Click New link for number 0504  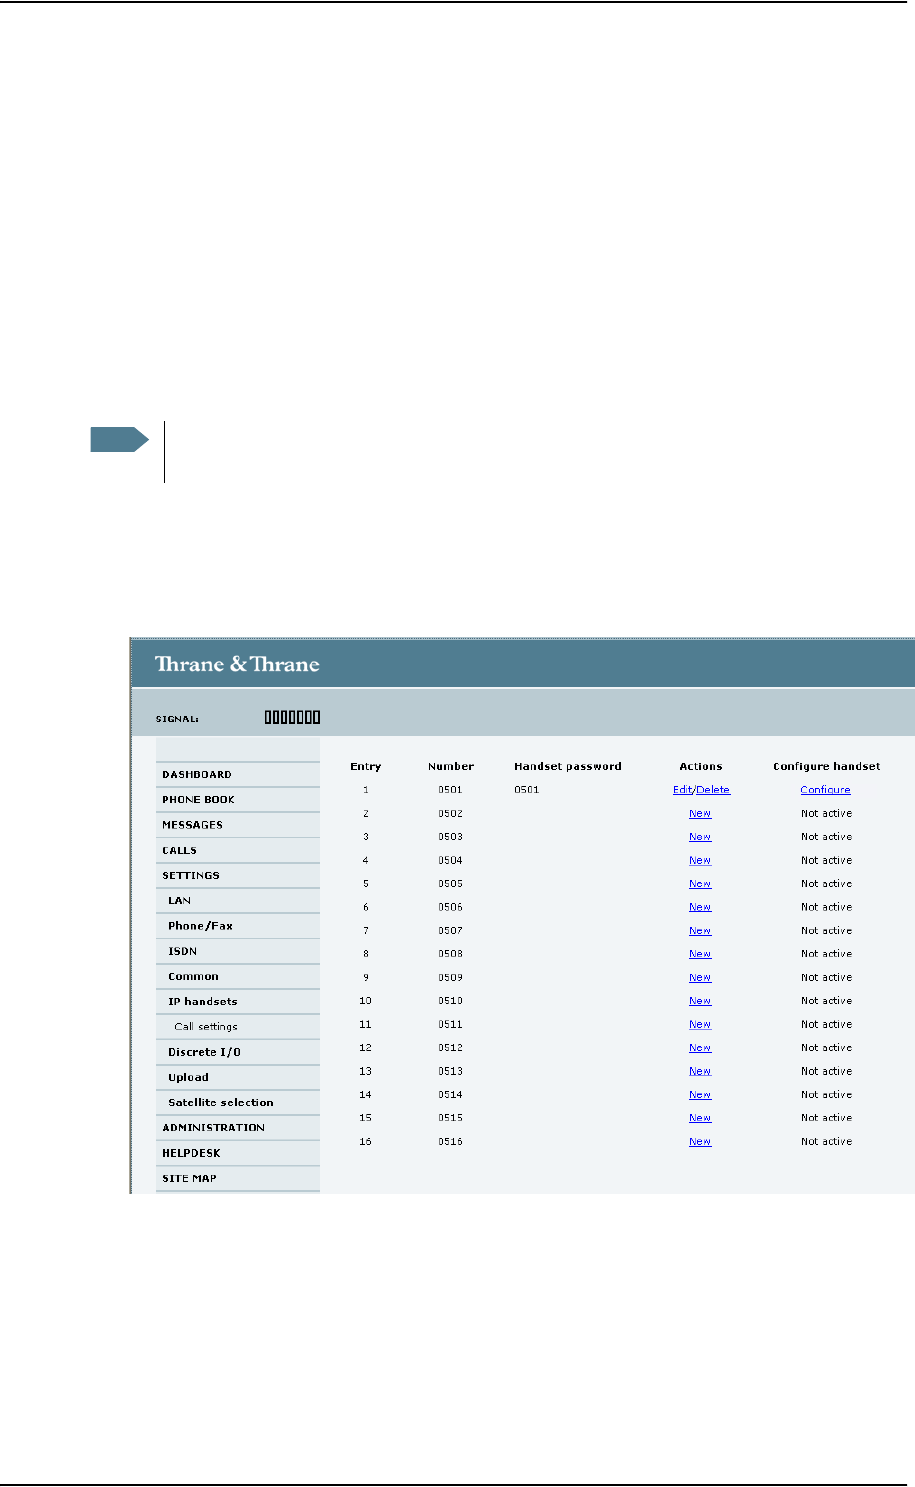[x=700, y=861]
